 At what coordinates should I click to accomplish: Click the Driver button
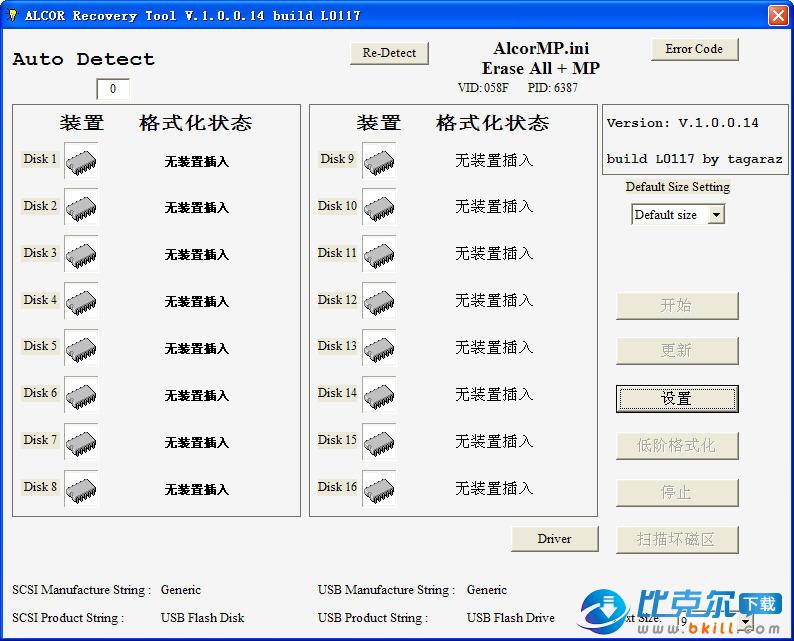pyautogui.click(x=554, y=539)
